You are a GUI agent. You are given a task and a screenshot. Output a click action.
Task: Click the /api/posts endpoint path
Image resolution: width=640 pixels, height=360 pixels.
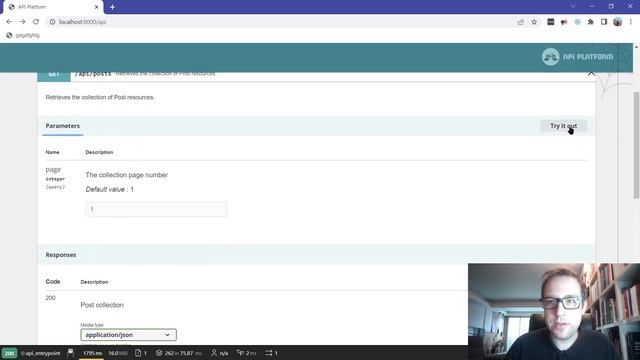pos(93,75)
